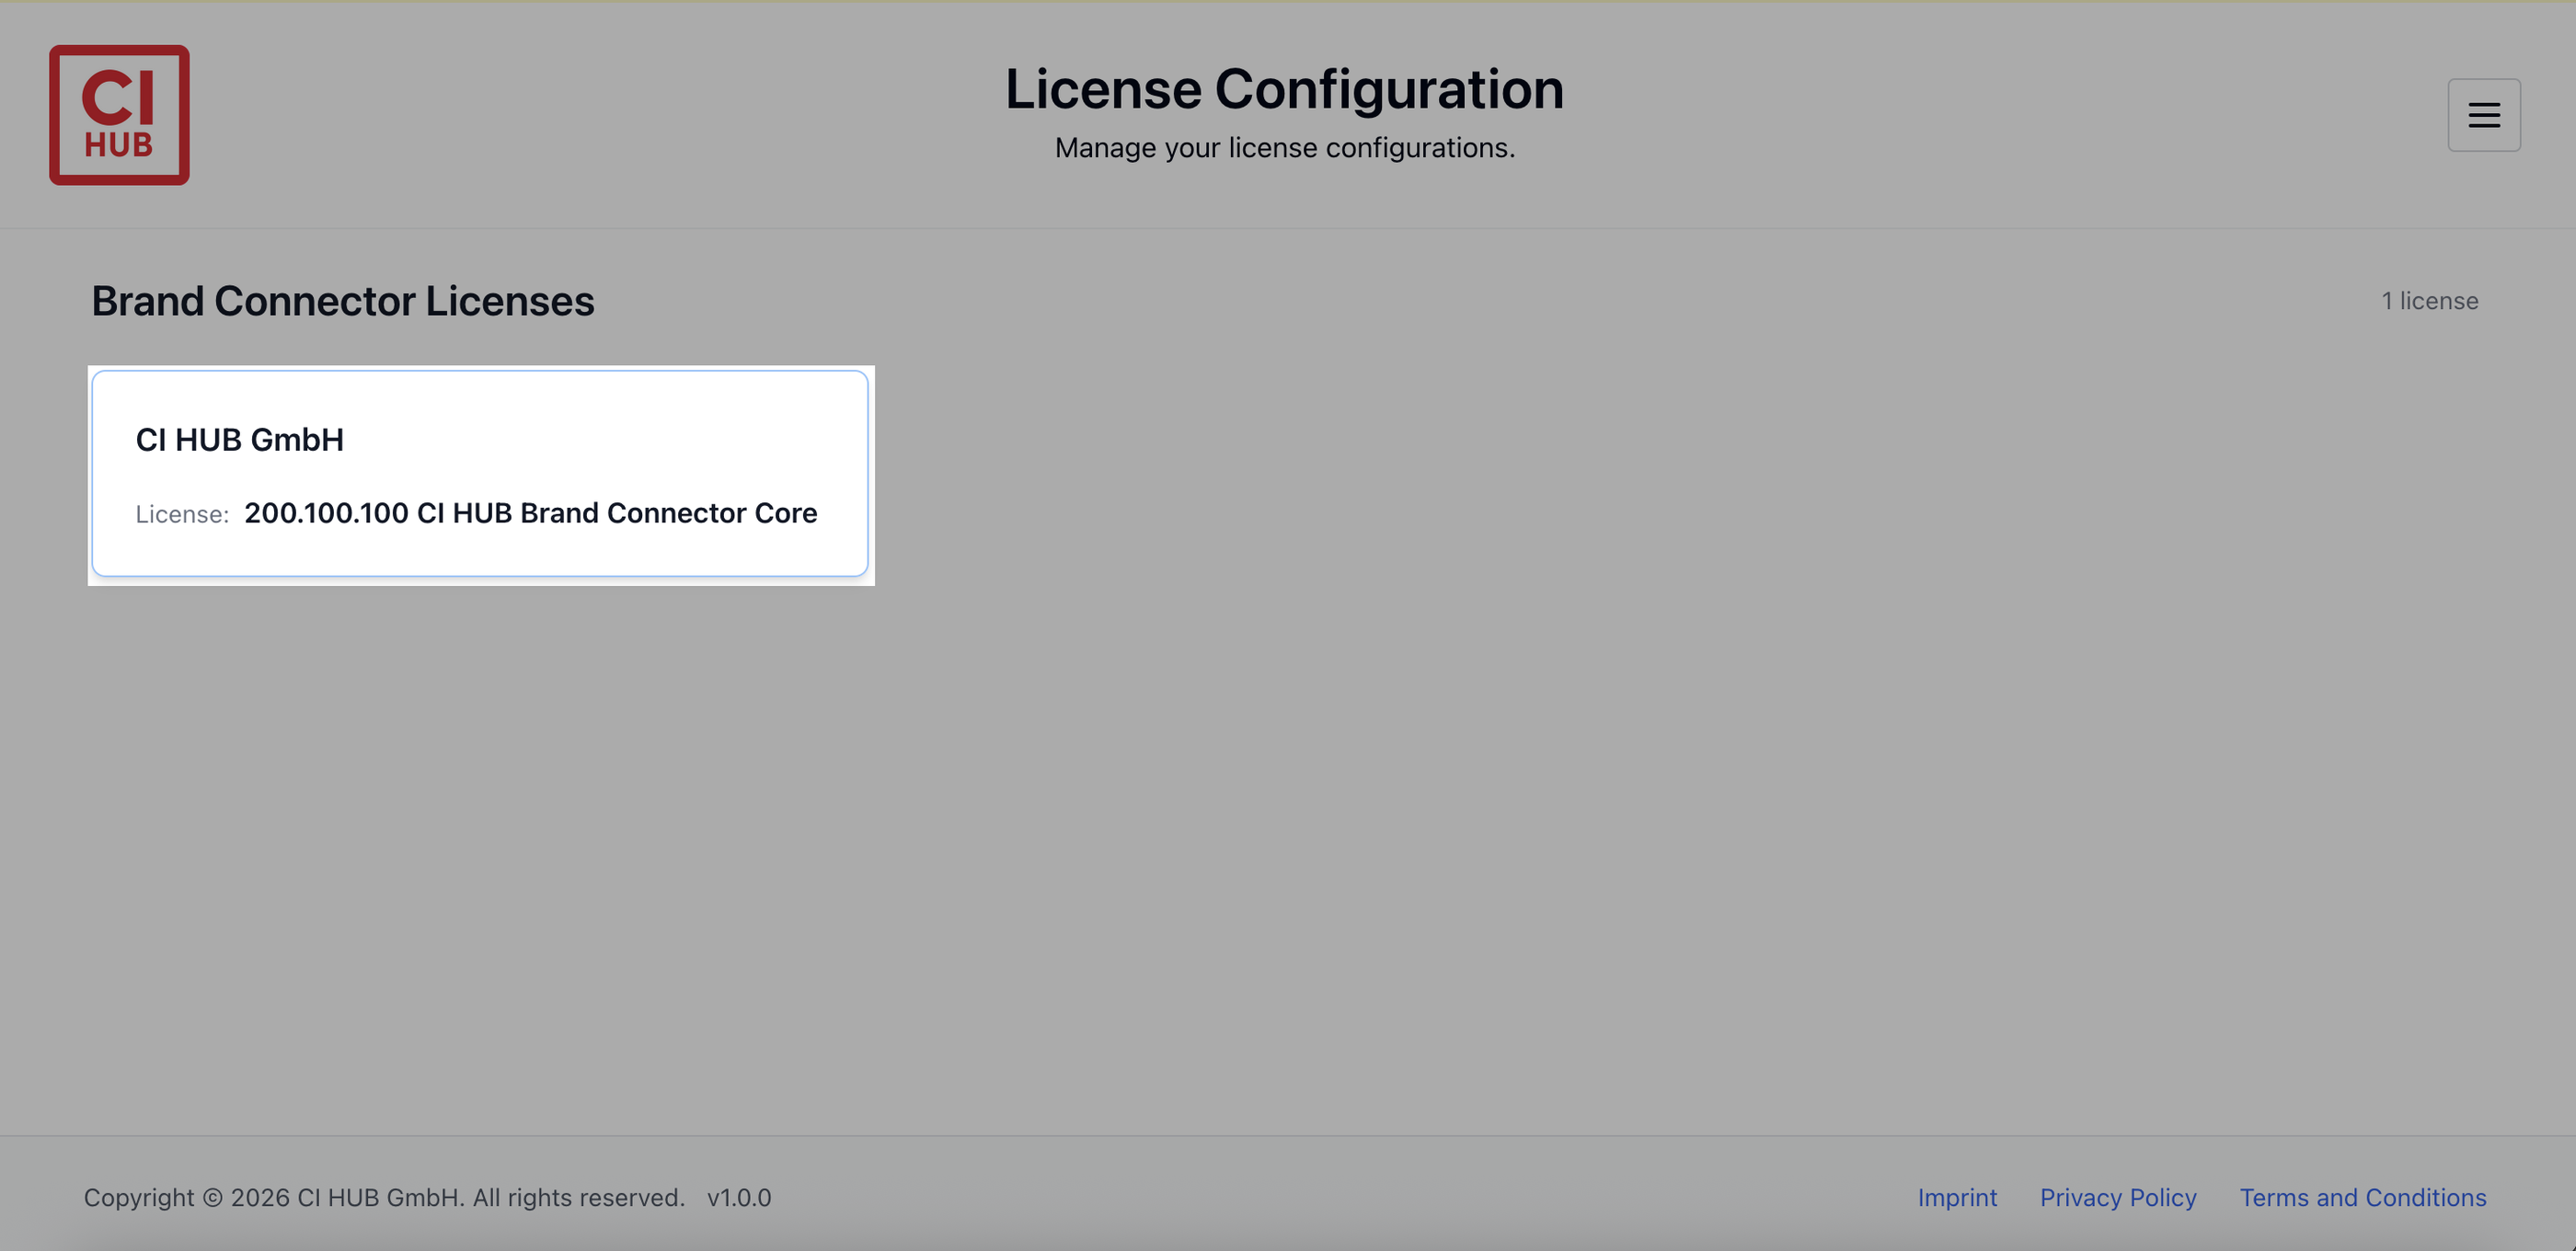Click the License Configuration page title

(1284, 89)
